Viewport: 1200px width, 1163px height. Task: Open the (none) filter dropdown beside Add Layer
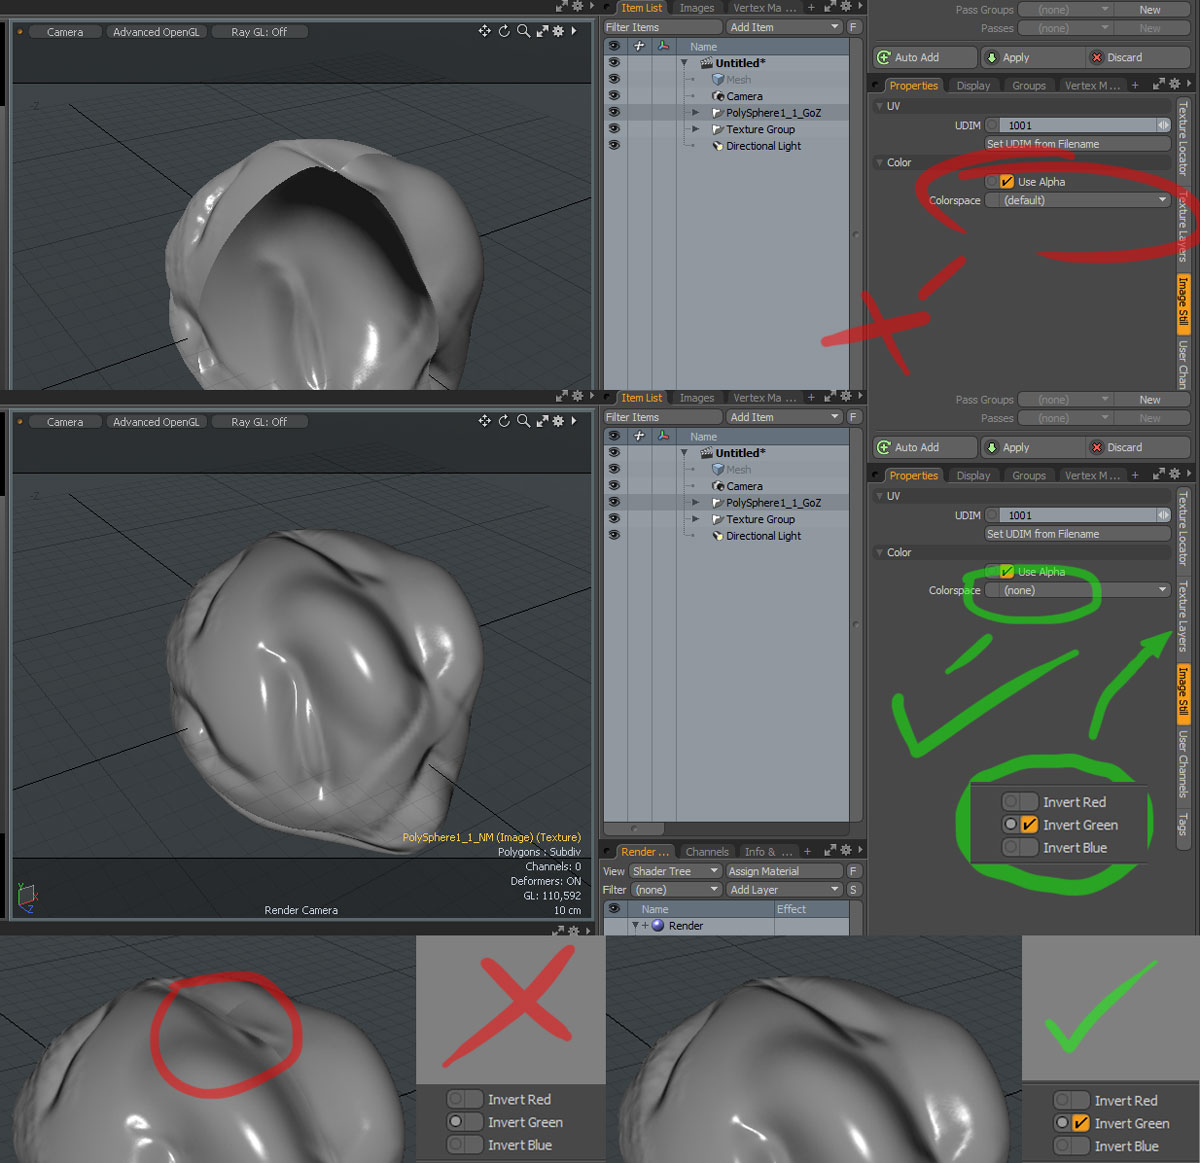click(x=676, y=889)
